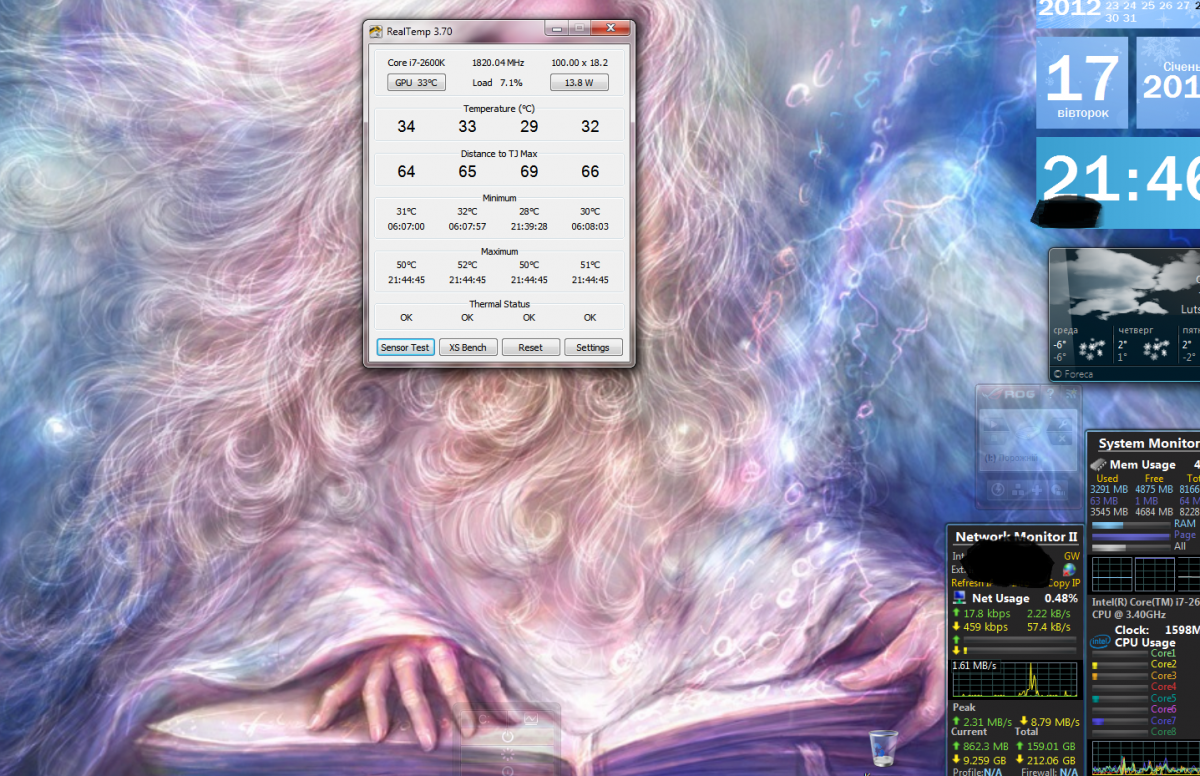Click Copy IP in Network Monitor II
1200x776 pixels.
pyautogui.click(x=1062, y=583)
